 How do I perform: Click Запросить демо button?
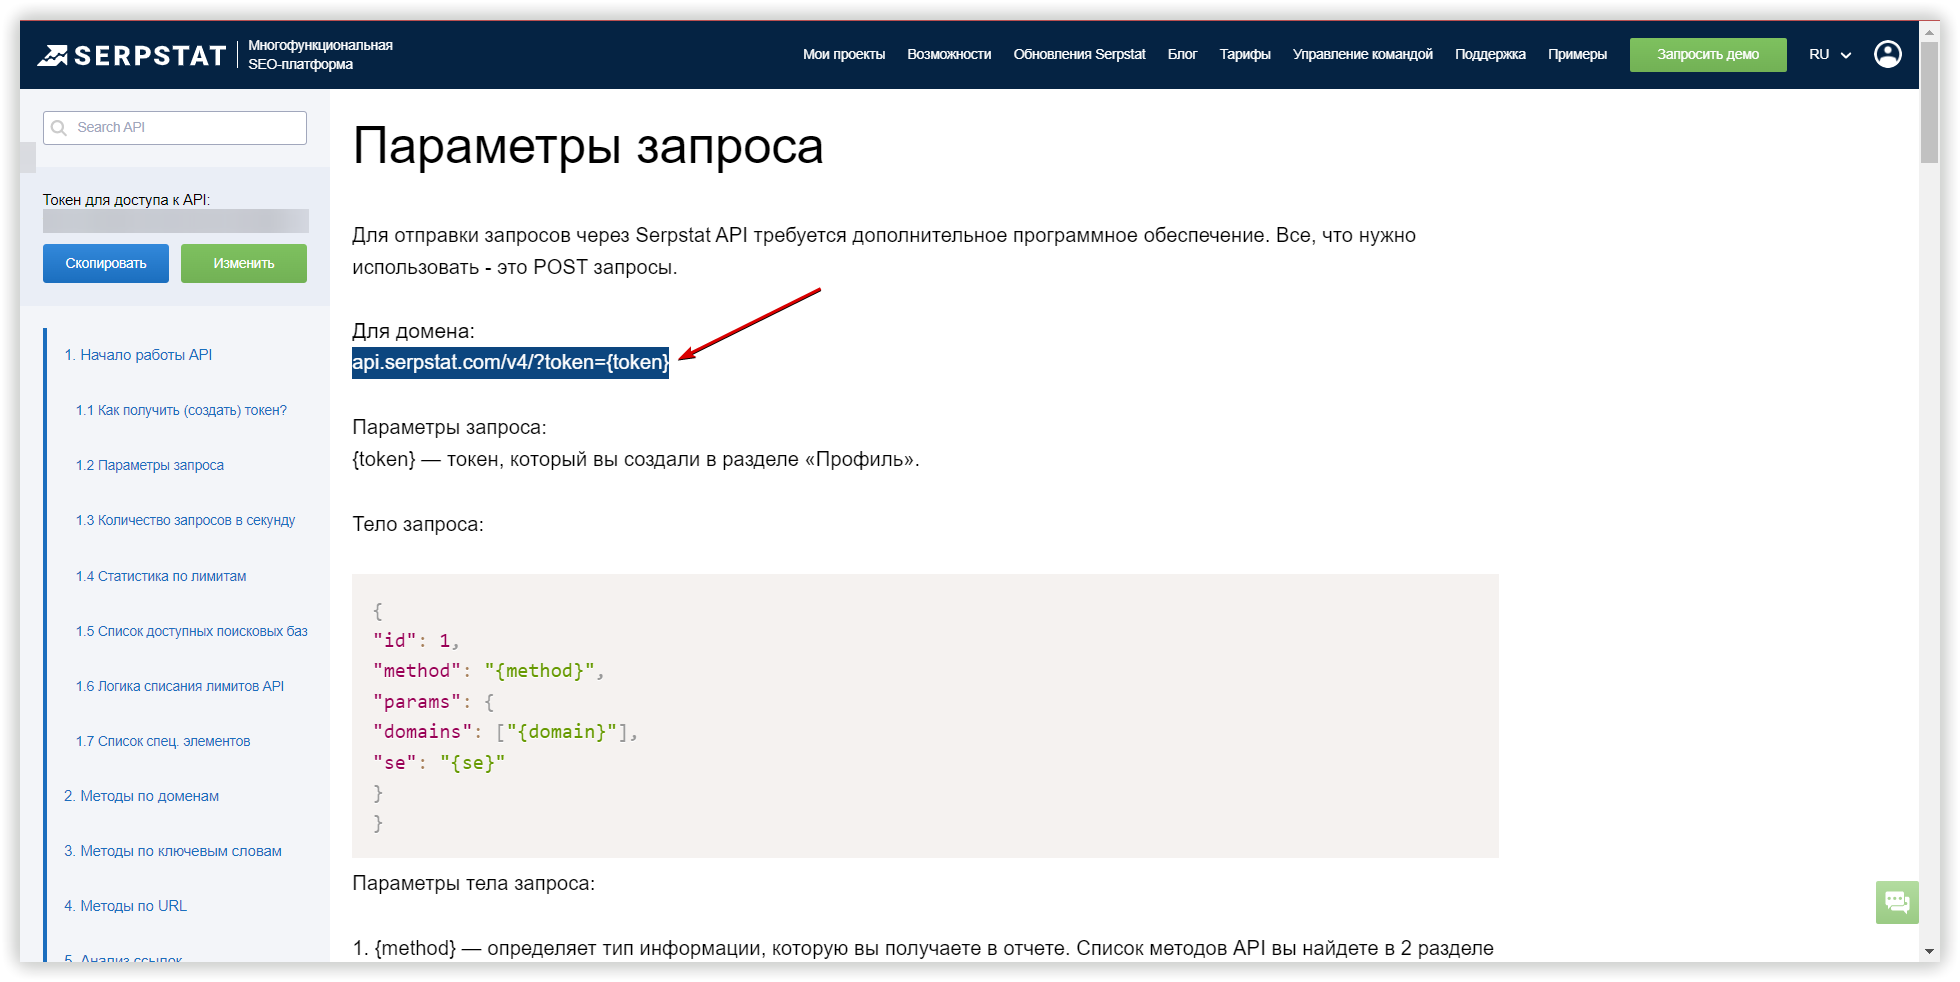pyautogui.click(x=1708, y=55)
